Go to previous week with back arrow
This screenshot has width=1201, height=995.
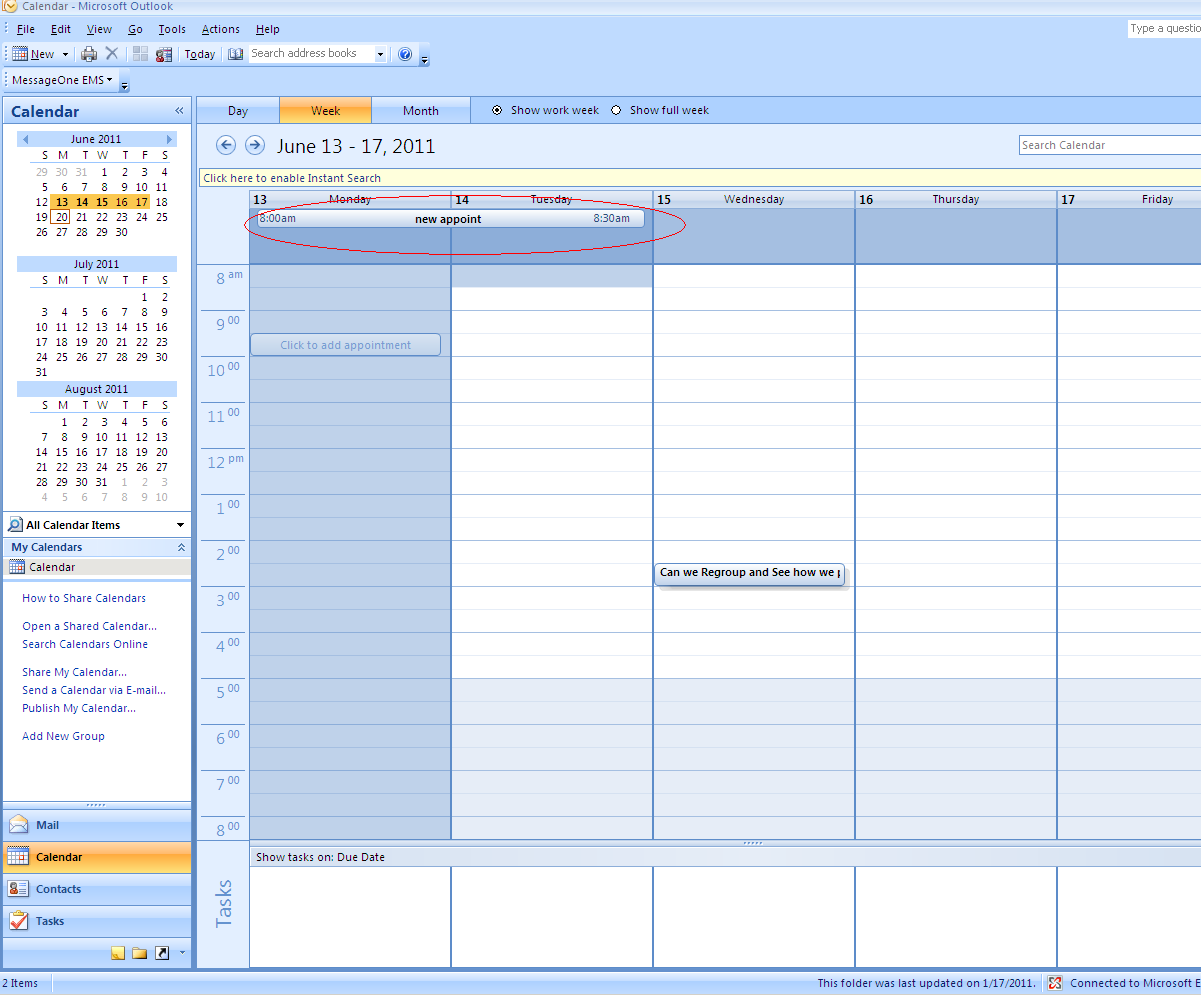226,145
